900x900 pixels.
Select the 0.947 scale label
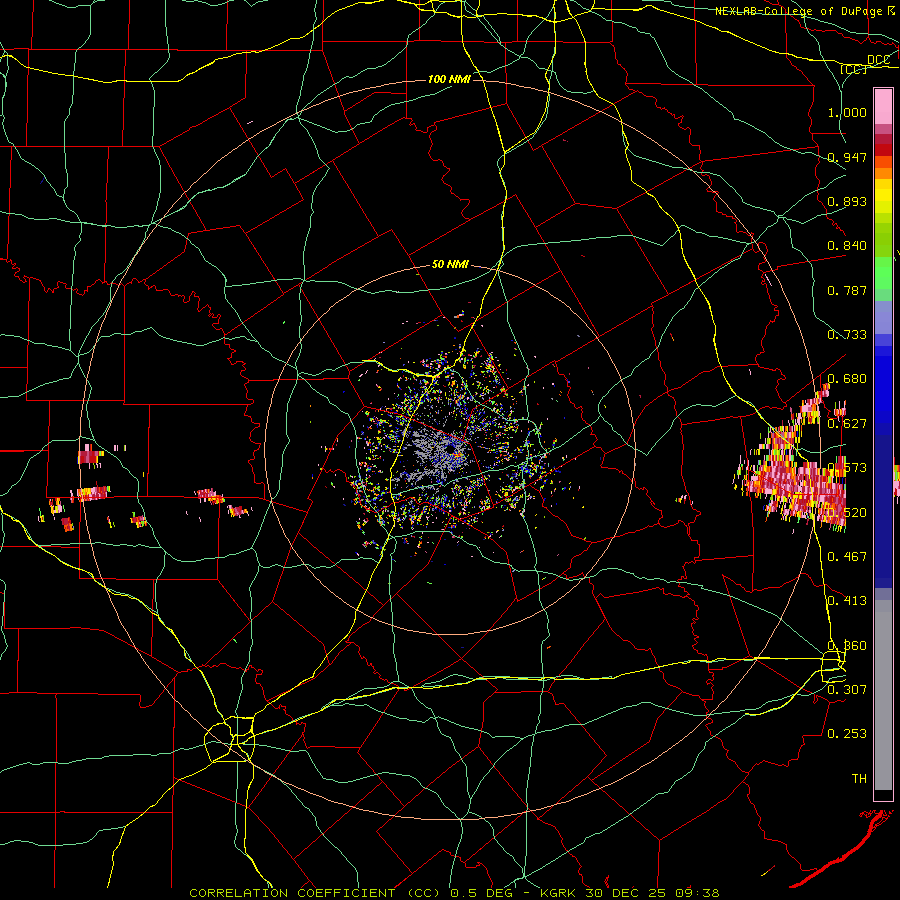pyautogui.click(x=847, y=157)
